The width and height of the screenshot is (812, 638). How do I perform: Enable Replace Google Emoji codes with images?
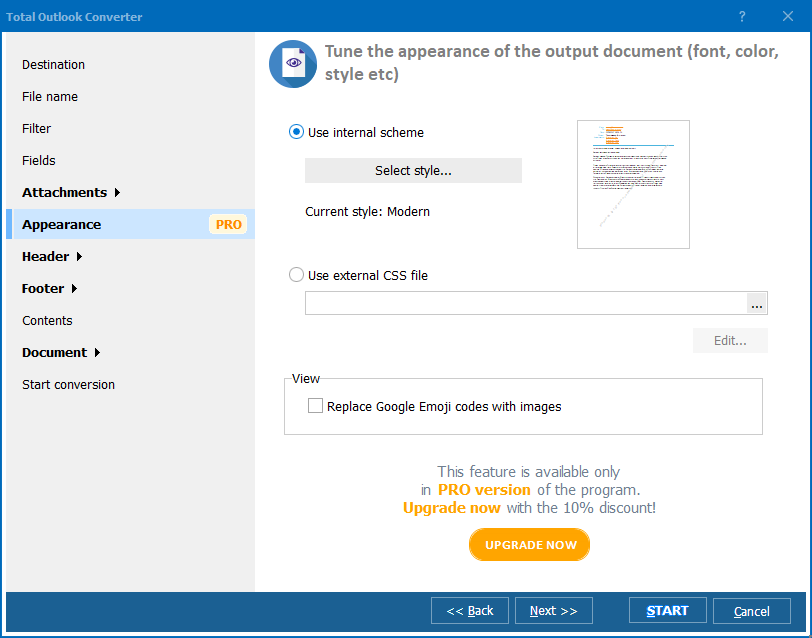(316, 406)
